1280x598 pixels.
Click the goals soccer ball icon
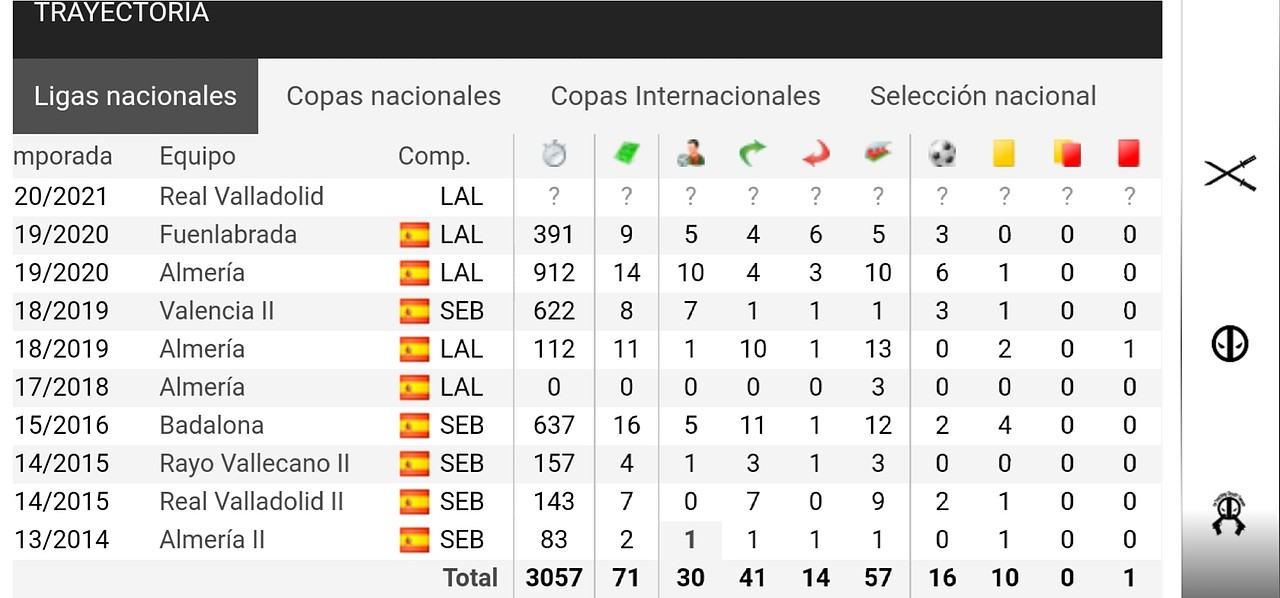click(942, 154)
